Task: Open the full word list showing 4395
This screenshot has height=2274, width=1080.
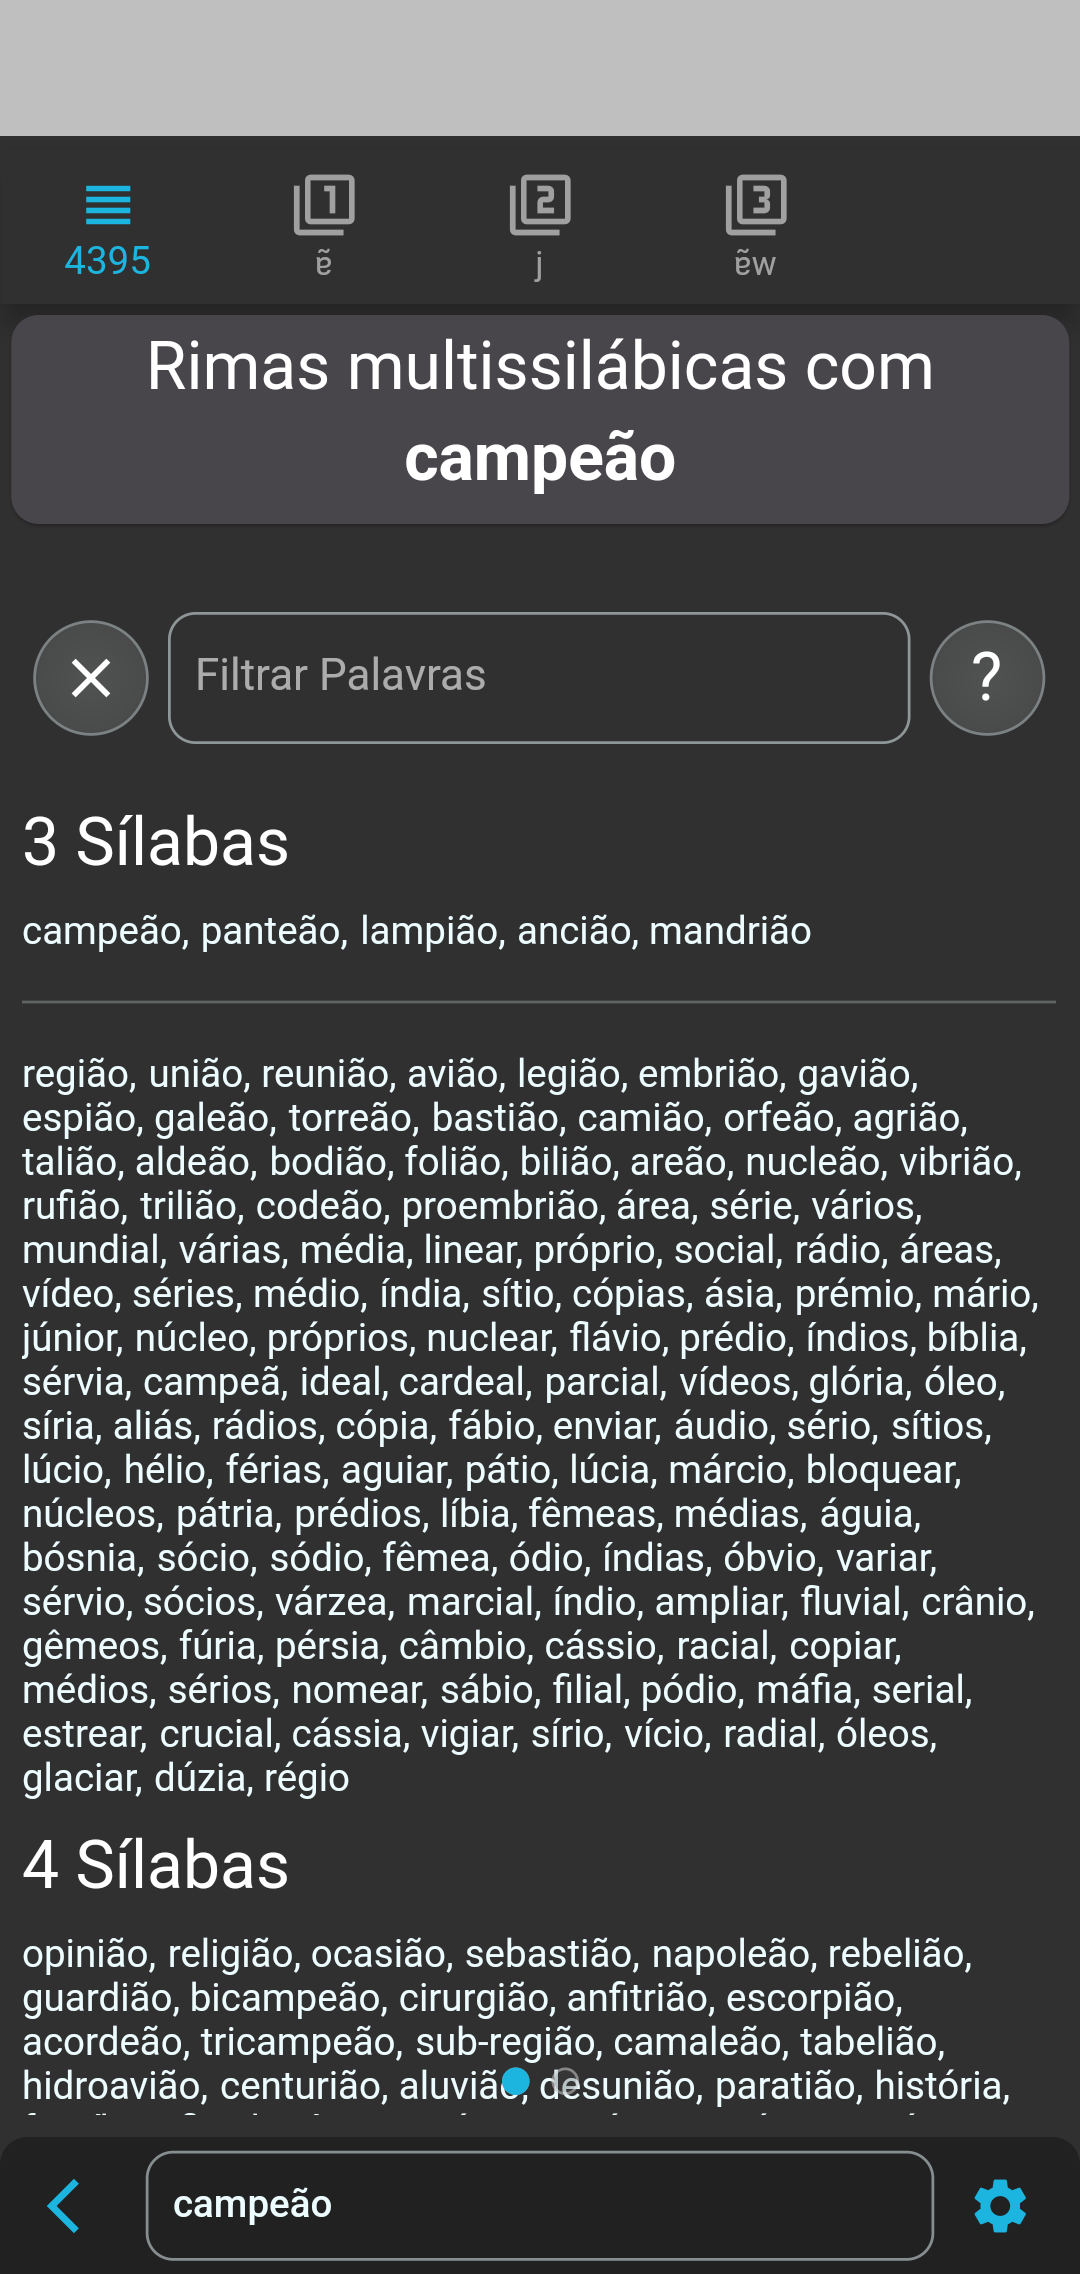Action: coord(108,220)
